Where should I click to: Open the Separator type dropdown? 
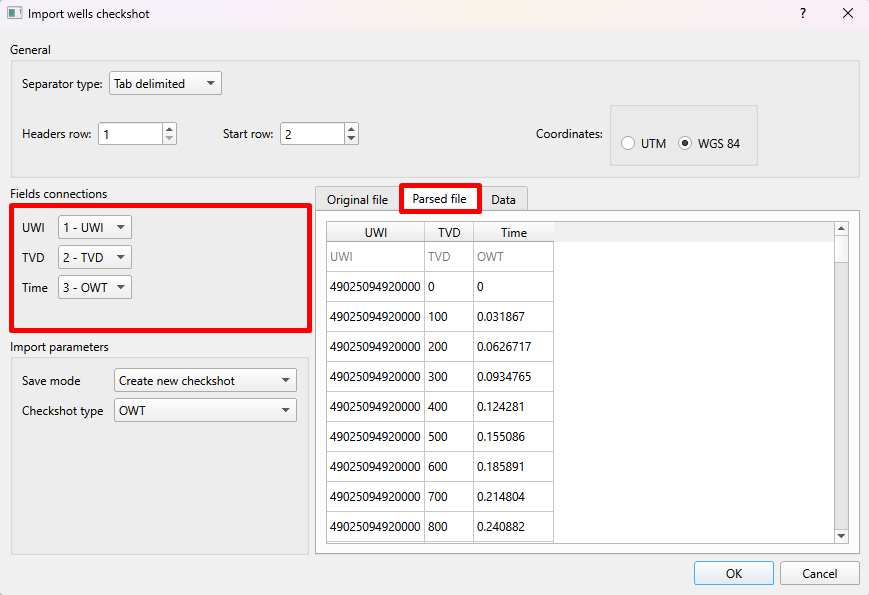pos(165,83)
